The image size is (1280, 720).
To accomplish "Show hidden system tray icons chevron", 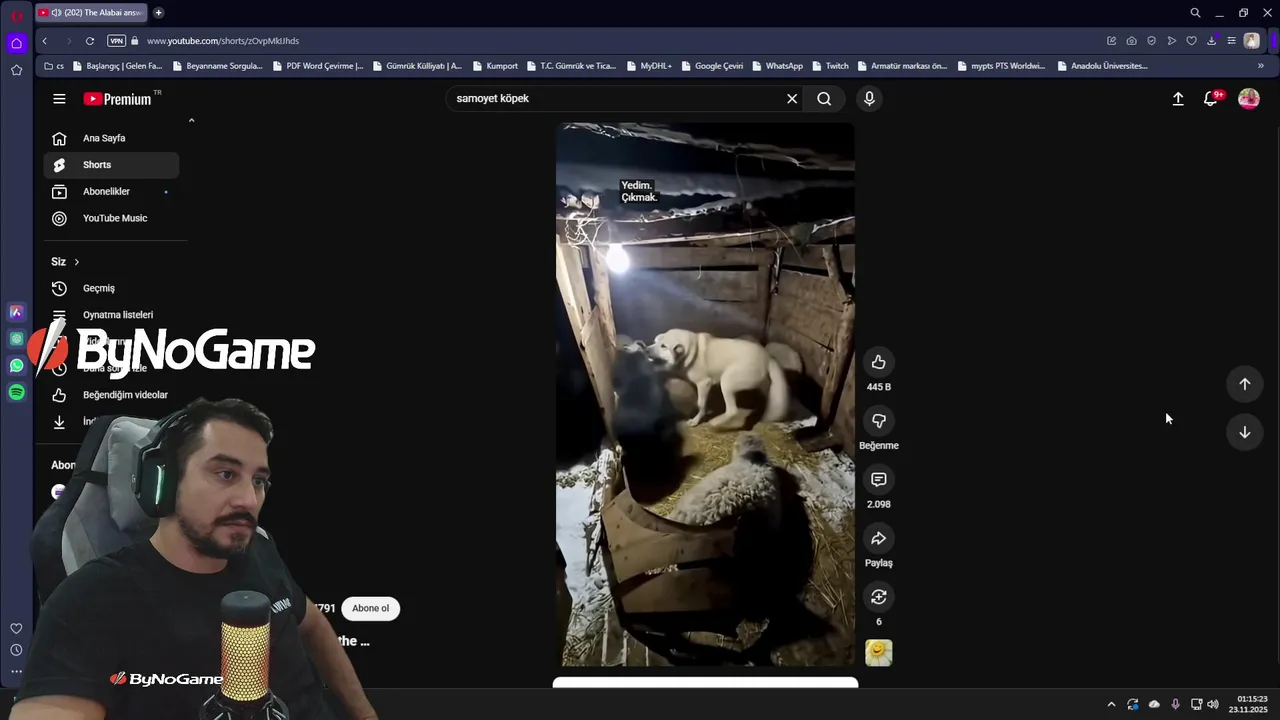I will pyautogui.click(x=1111, y=705).
